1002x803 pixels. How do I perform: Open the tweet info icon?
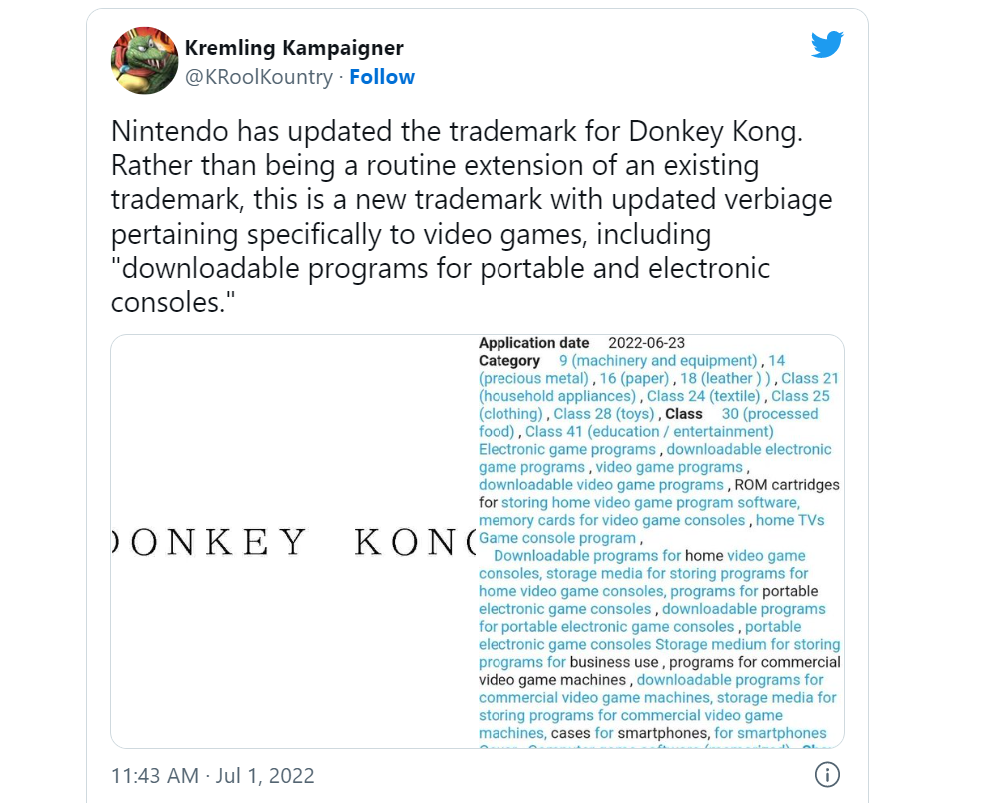click(x=830, y=776)
